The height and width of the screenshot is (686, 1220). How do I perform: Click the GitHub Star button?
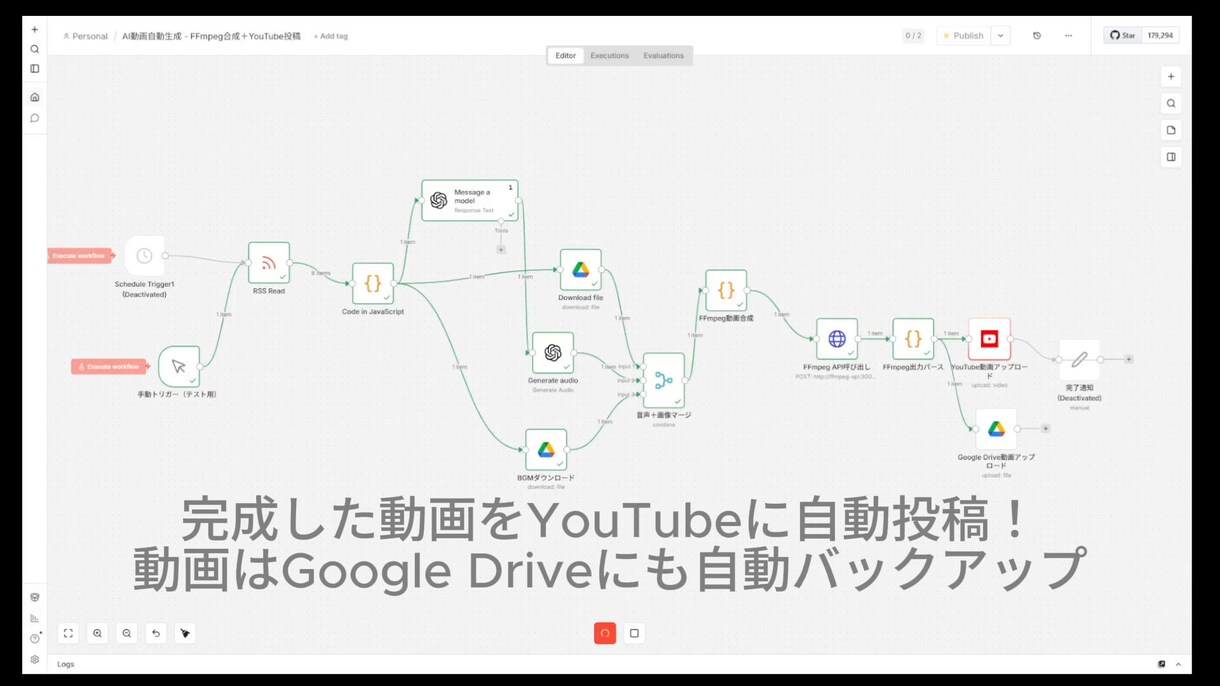(1122, 35)
